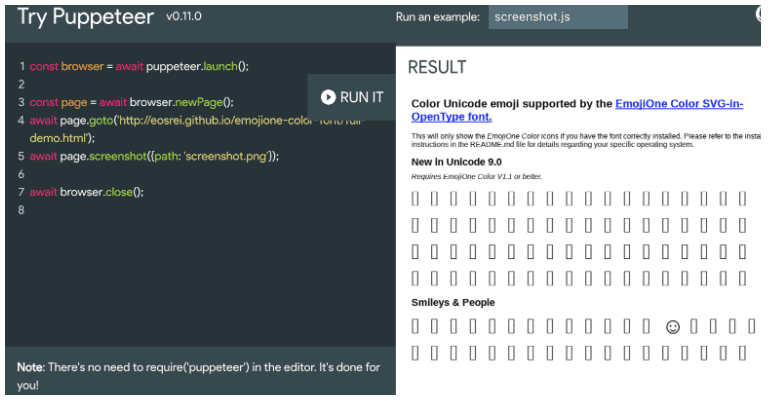This screenshot has width=769, height=401.
Task: Open the EmojiOne Color SVG-in-OpenType font link
Action: (577, 110)
